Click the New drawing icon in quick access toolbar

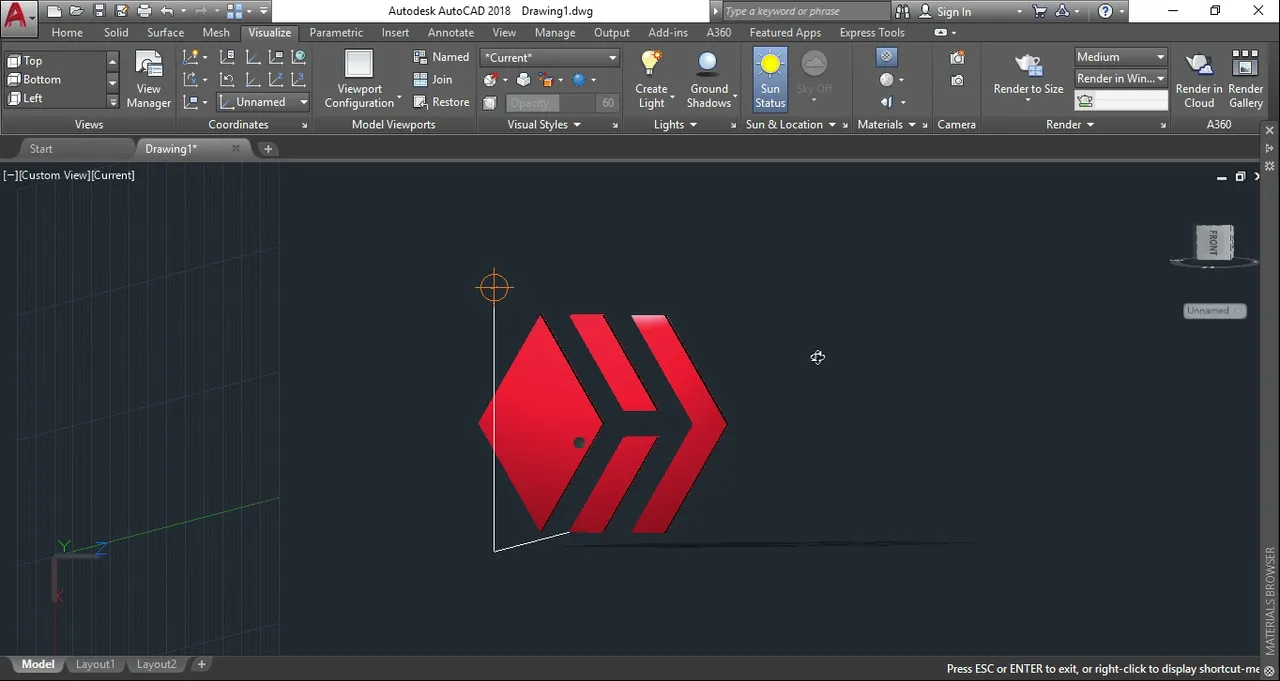(x=54, y=11)
